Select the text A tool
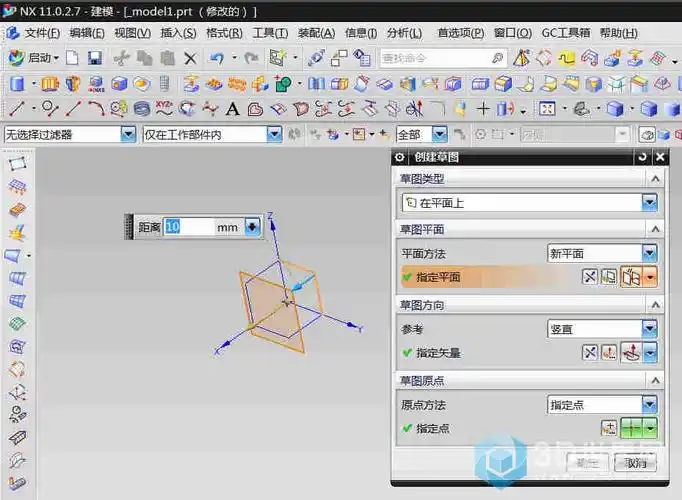The height and width of the screenshot is (500, 682). 232,109
